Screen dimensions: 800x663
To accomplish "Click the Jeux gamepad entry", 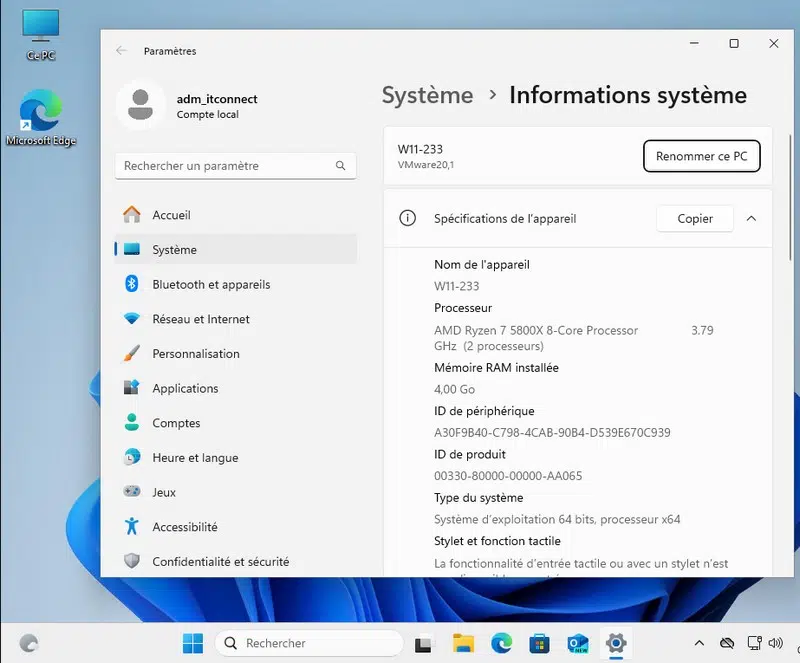I will click(x=164, y=492).
